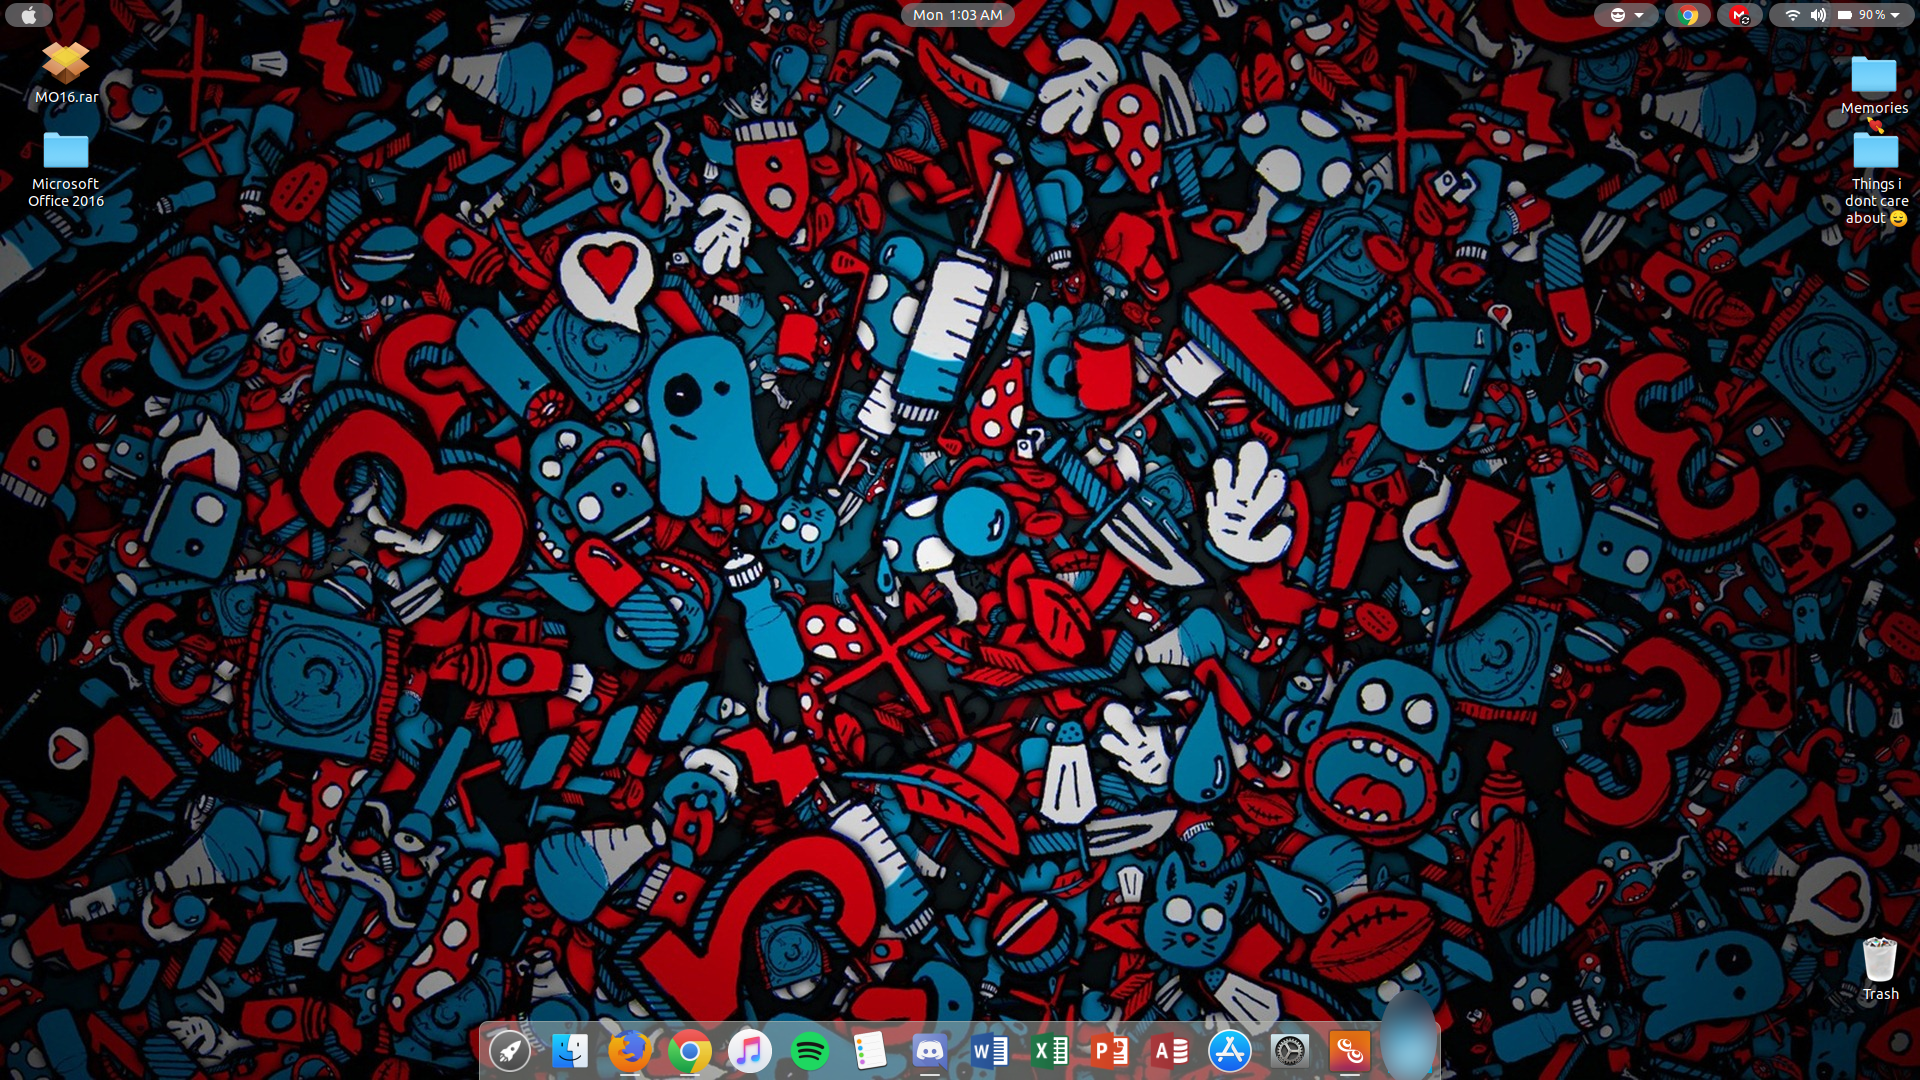Open the sunglasses emoji user menu dropdown
Screen dimensions: 1920x1080
click(x=1626, y=15)
